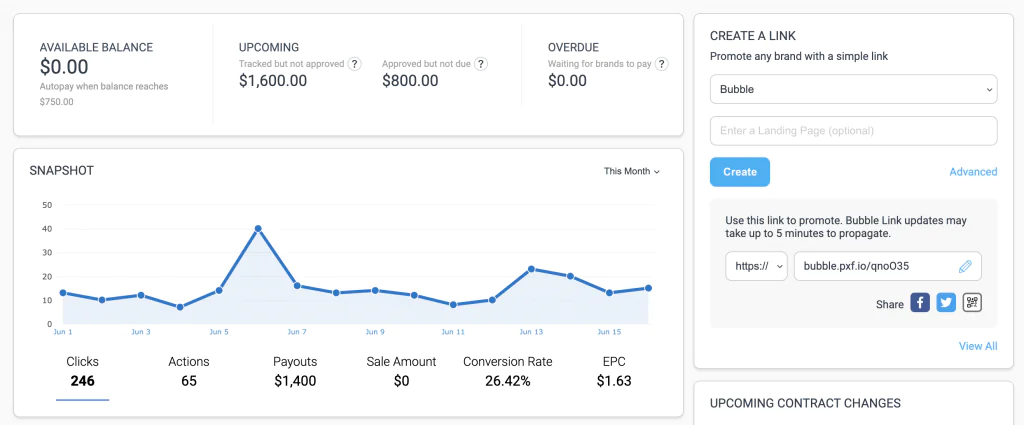Focus the Landing Page input field

[854, 131]
